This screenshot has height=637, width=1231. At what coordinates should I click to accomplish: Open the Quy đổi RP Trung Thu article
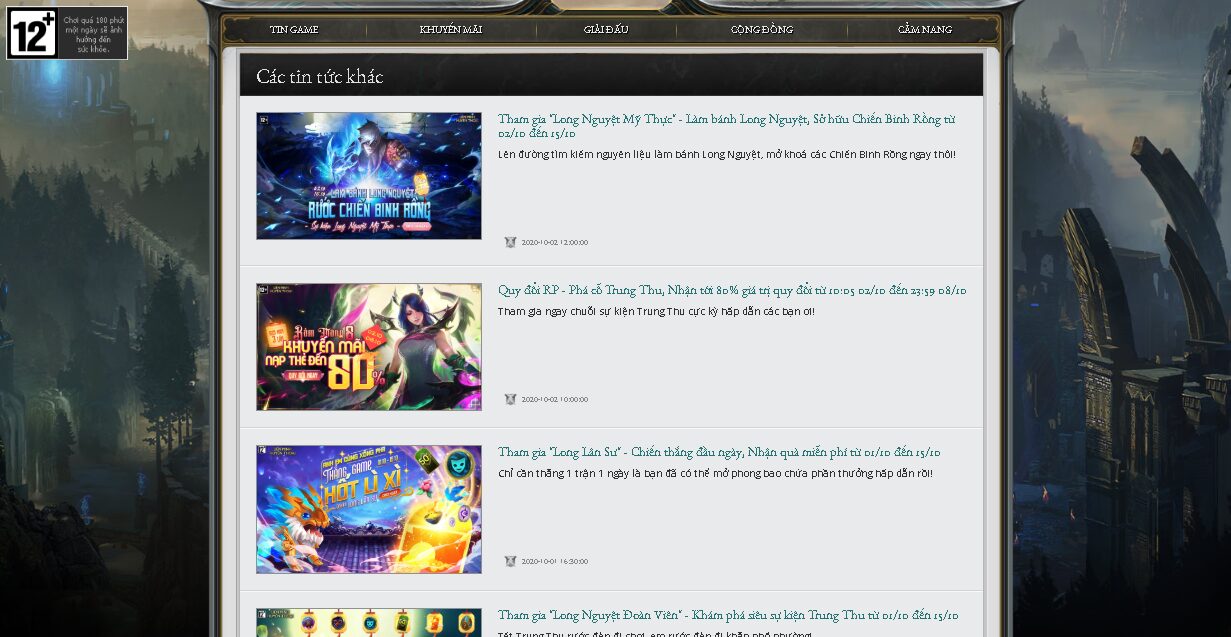pyautogui.click(x=732, y=290)
